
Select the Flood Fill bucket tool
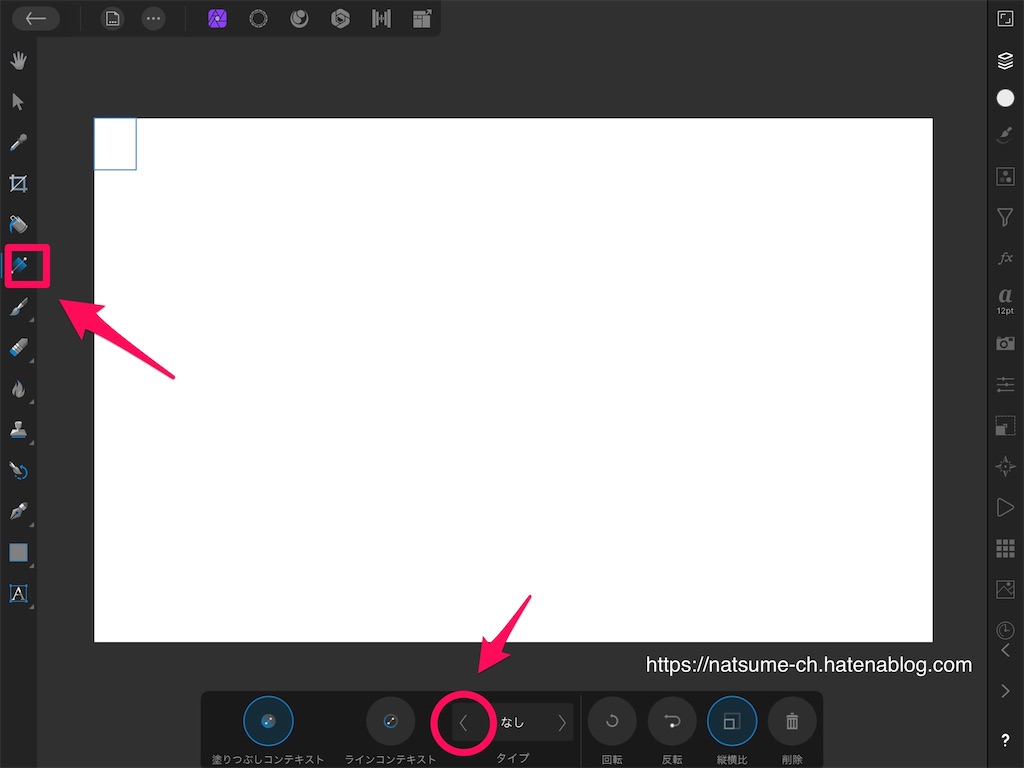(x=18, y=225)
